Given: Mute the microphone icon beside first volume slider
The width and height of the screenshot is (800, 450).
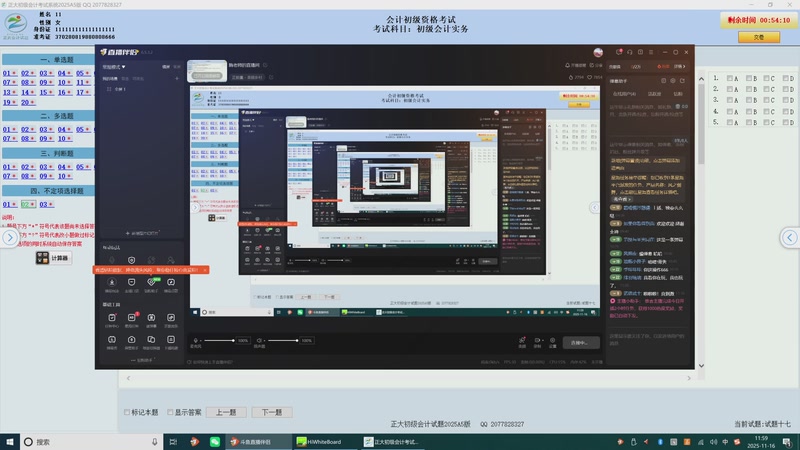Looking at the screenshot, I should pyautogui.click(x=195, y=340).
